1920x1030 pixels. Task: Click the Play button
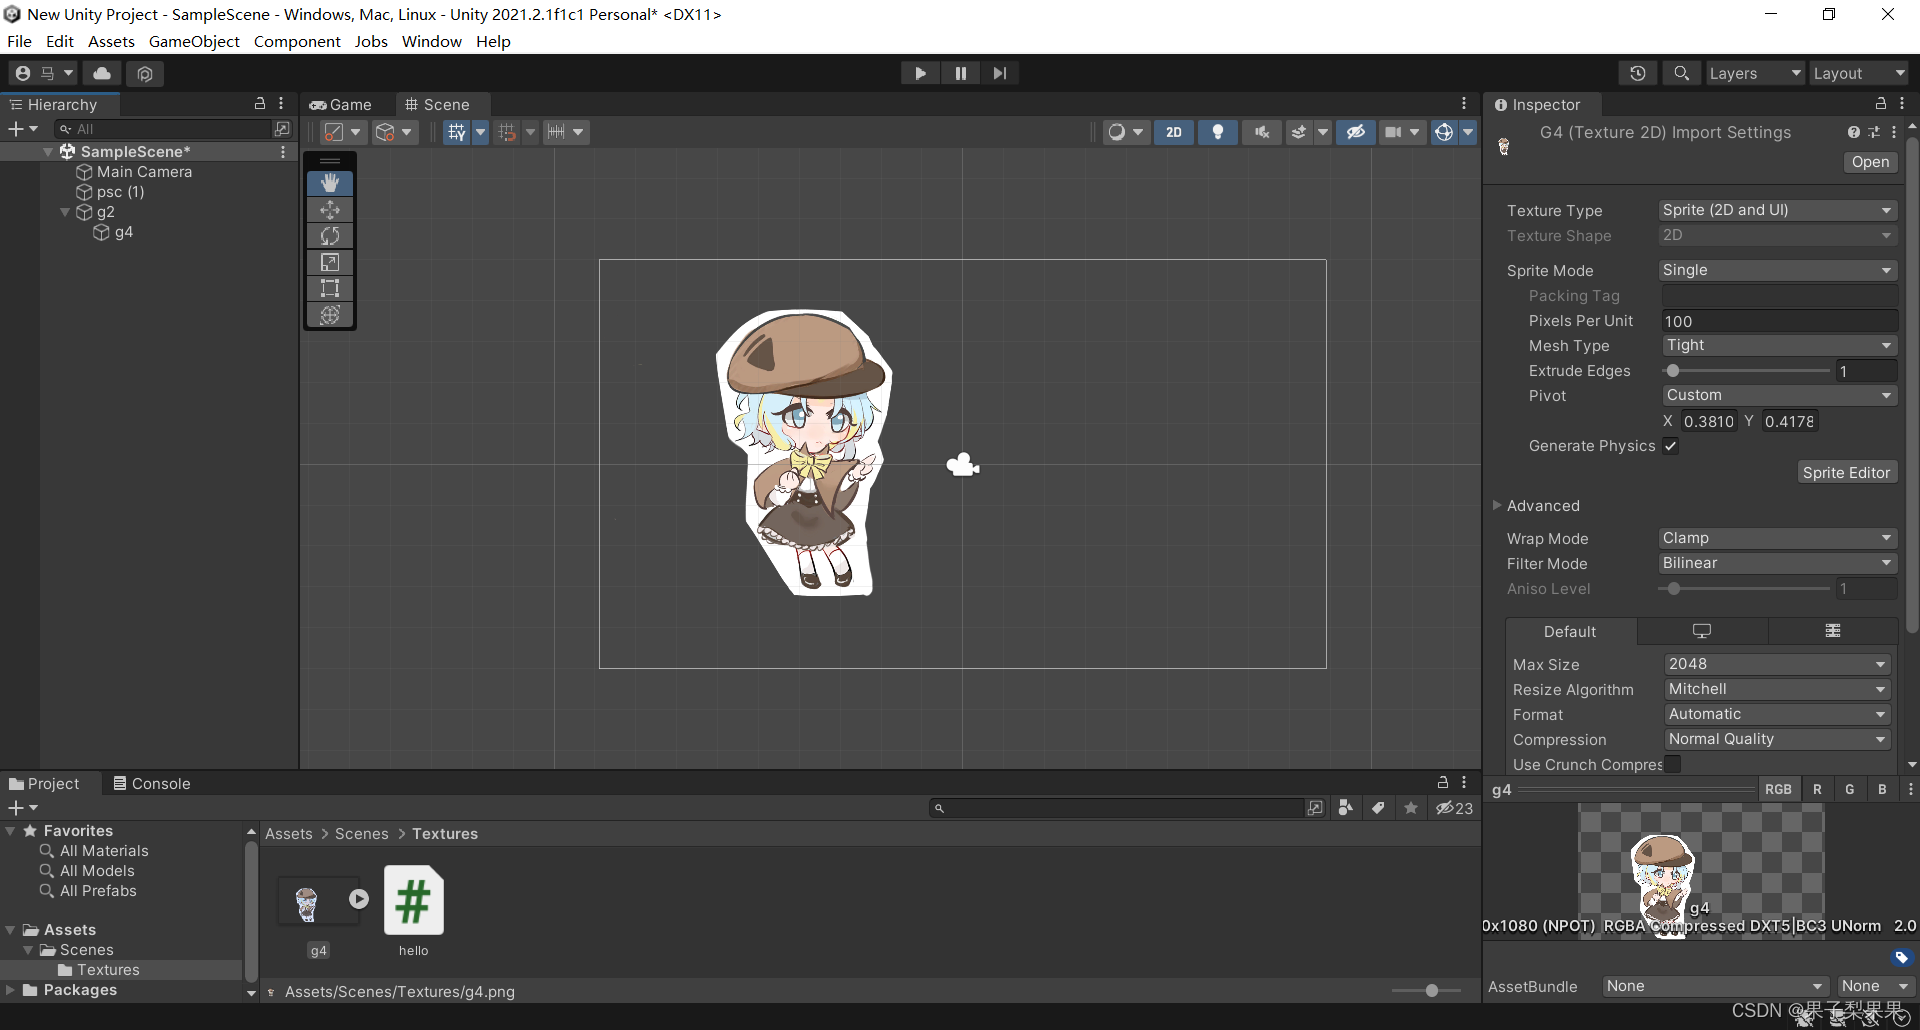[920, 73]
